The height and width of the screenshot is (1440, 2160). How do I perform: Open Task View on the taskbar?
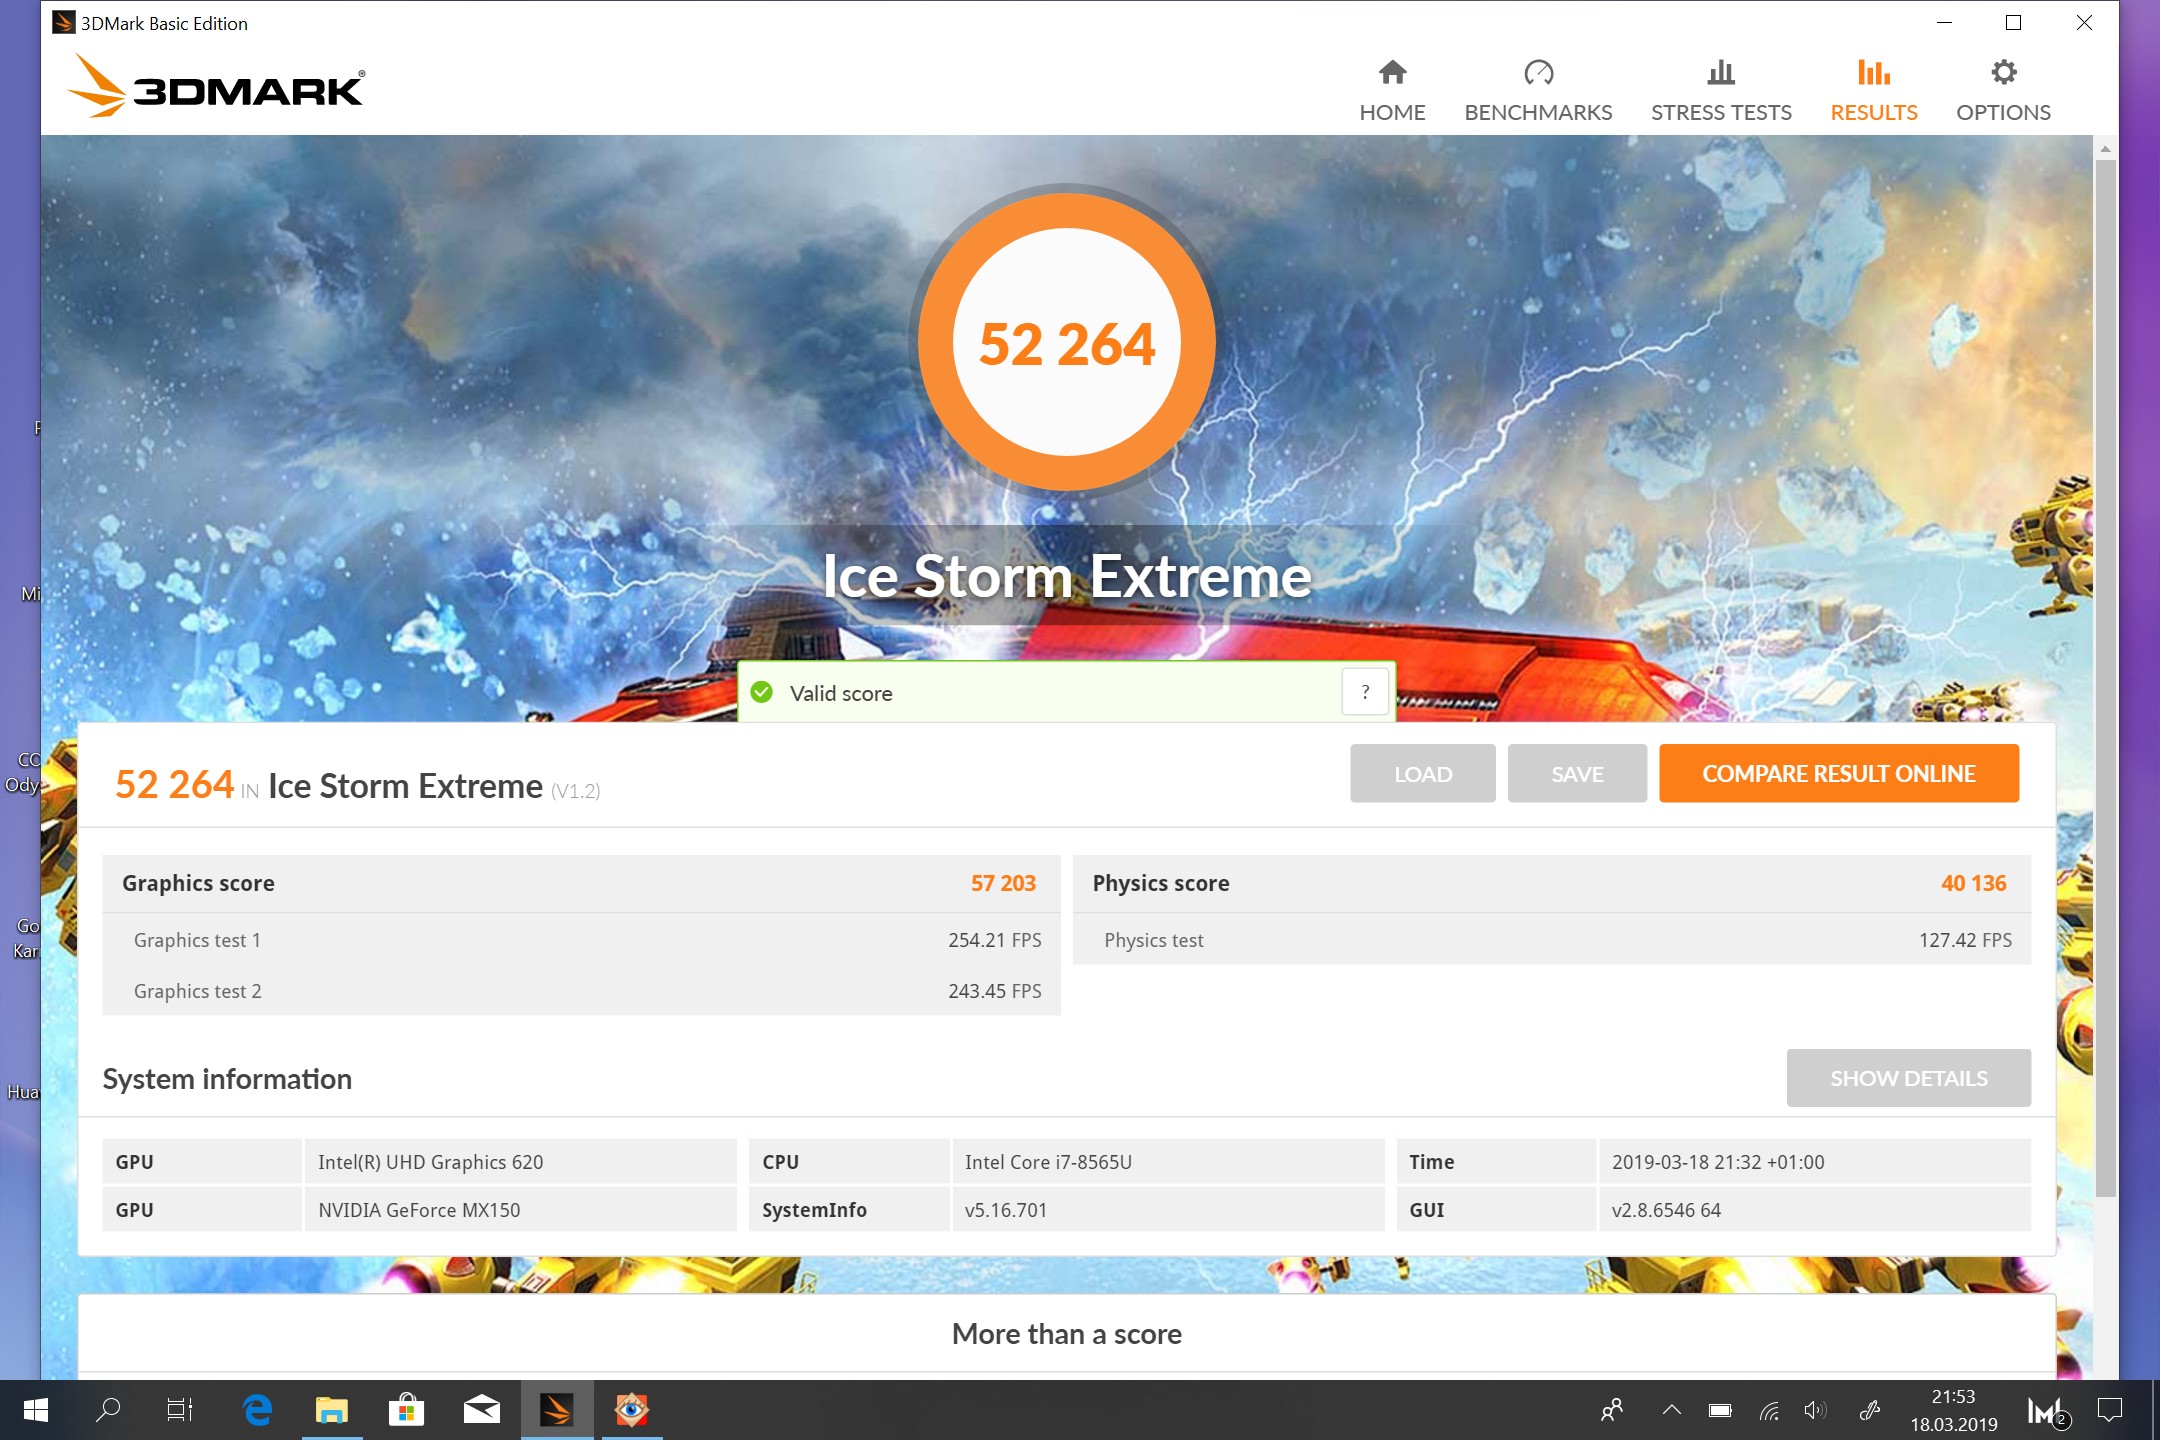180,1410
